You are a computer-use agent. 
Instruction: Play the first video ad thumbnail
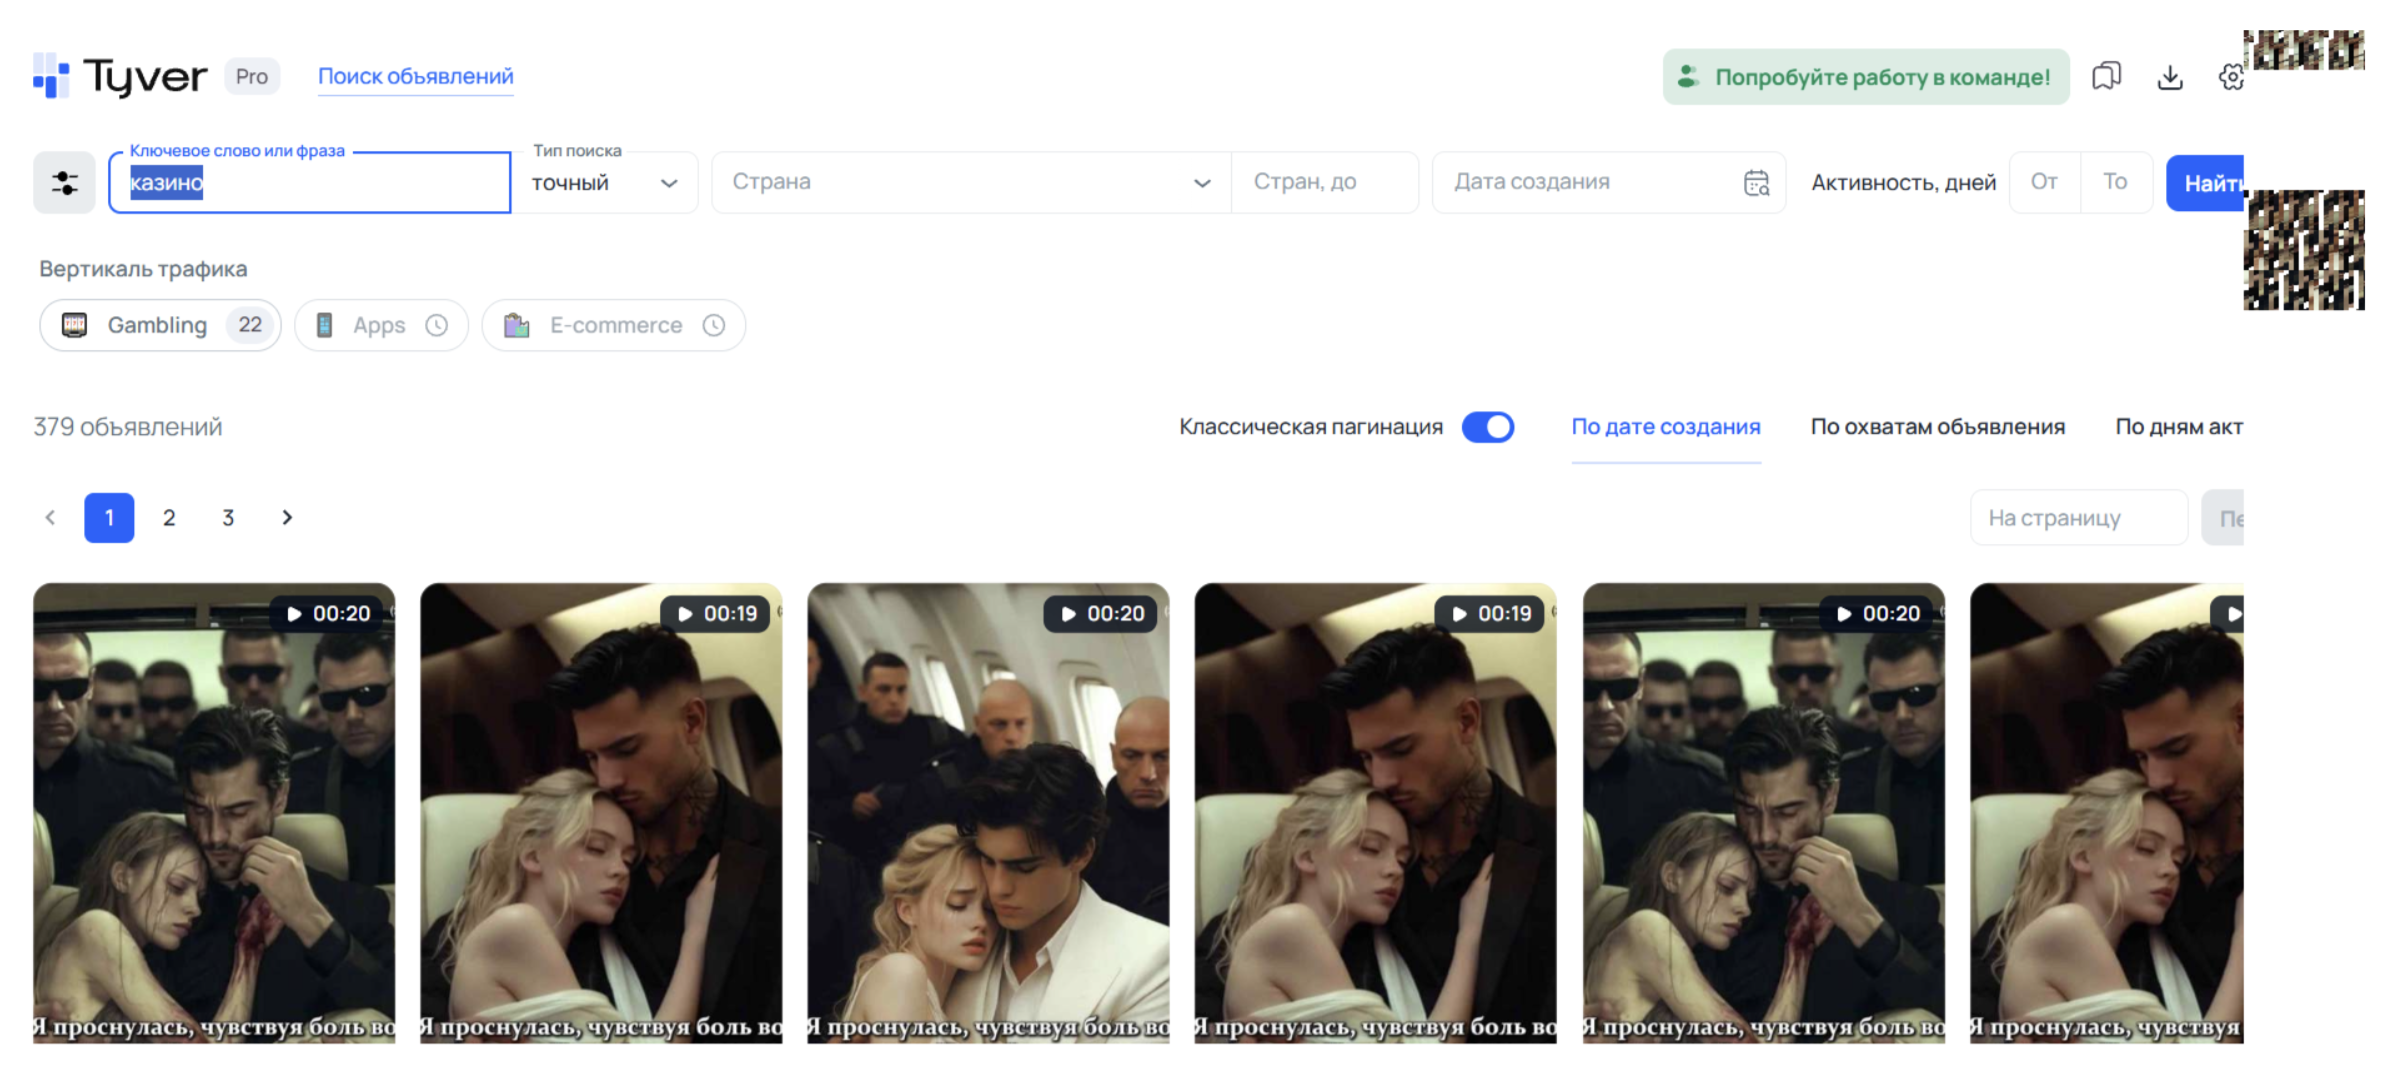tap(214, 813)
